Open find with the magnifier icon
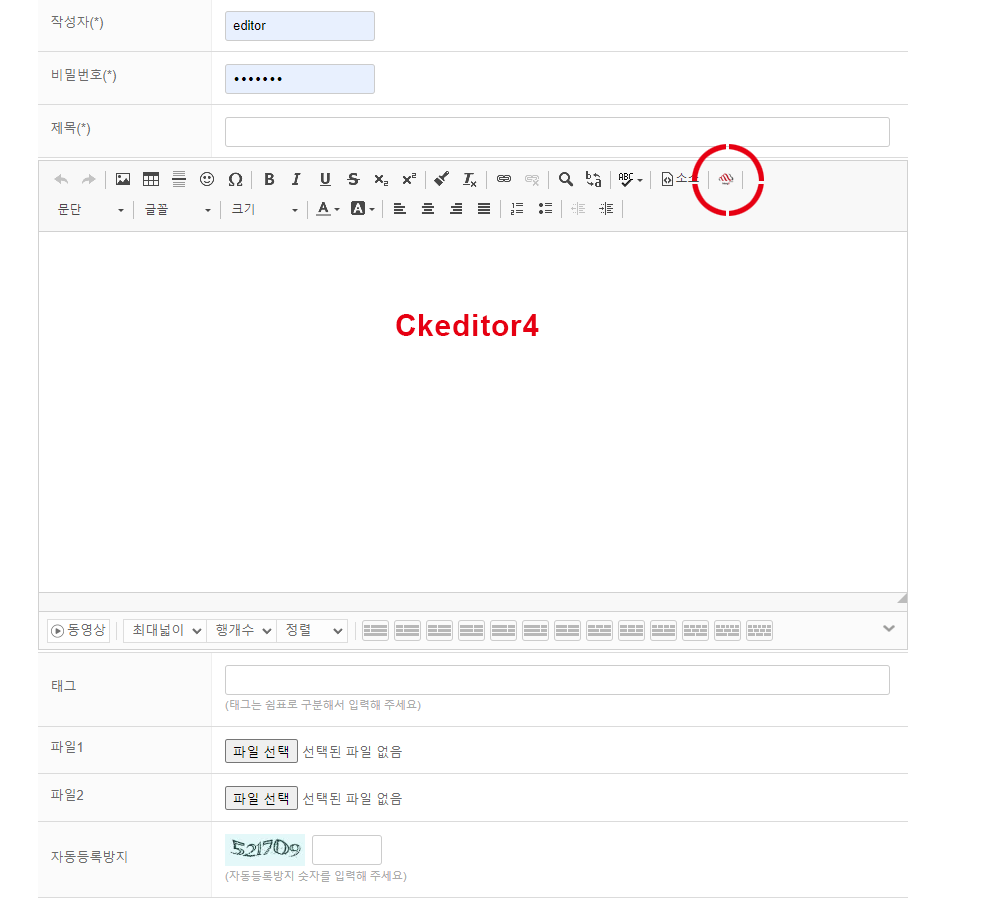This screenshot has height=900, width=1000. [566, 179]
